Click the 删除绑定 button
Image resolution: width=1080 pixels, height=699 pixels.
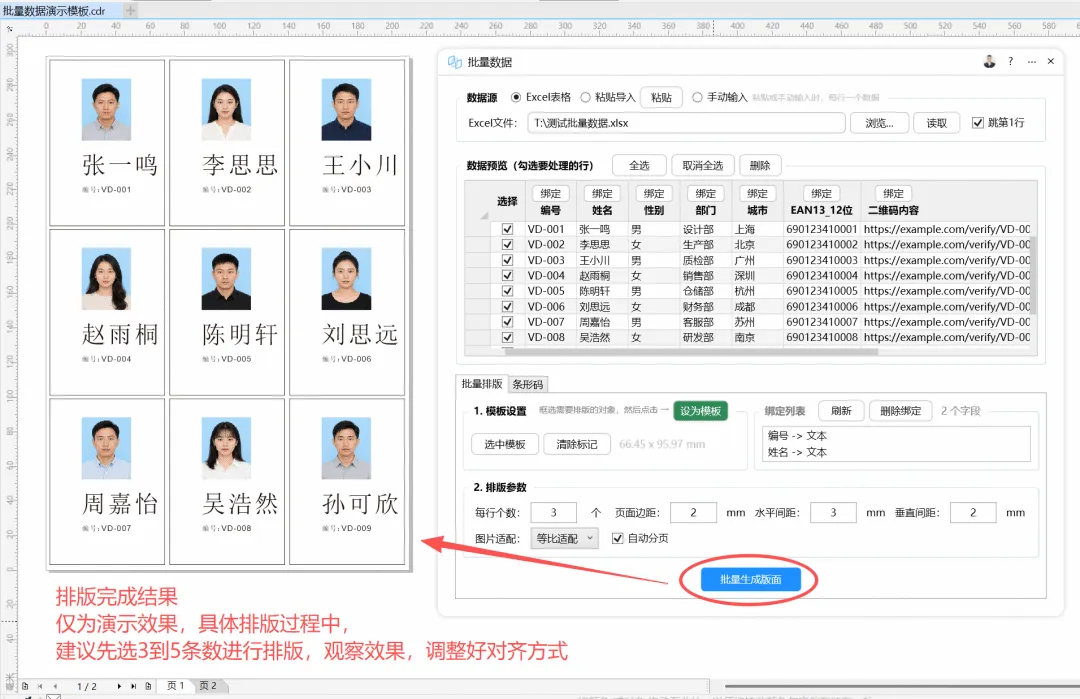(900, 411)
